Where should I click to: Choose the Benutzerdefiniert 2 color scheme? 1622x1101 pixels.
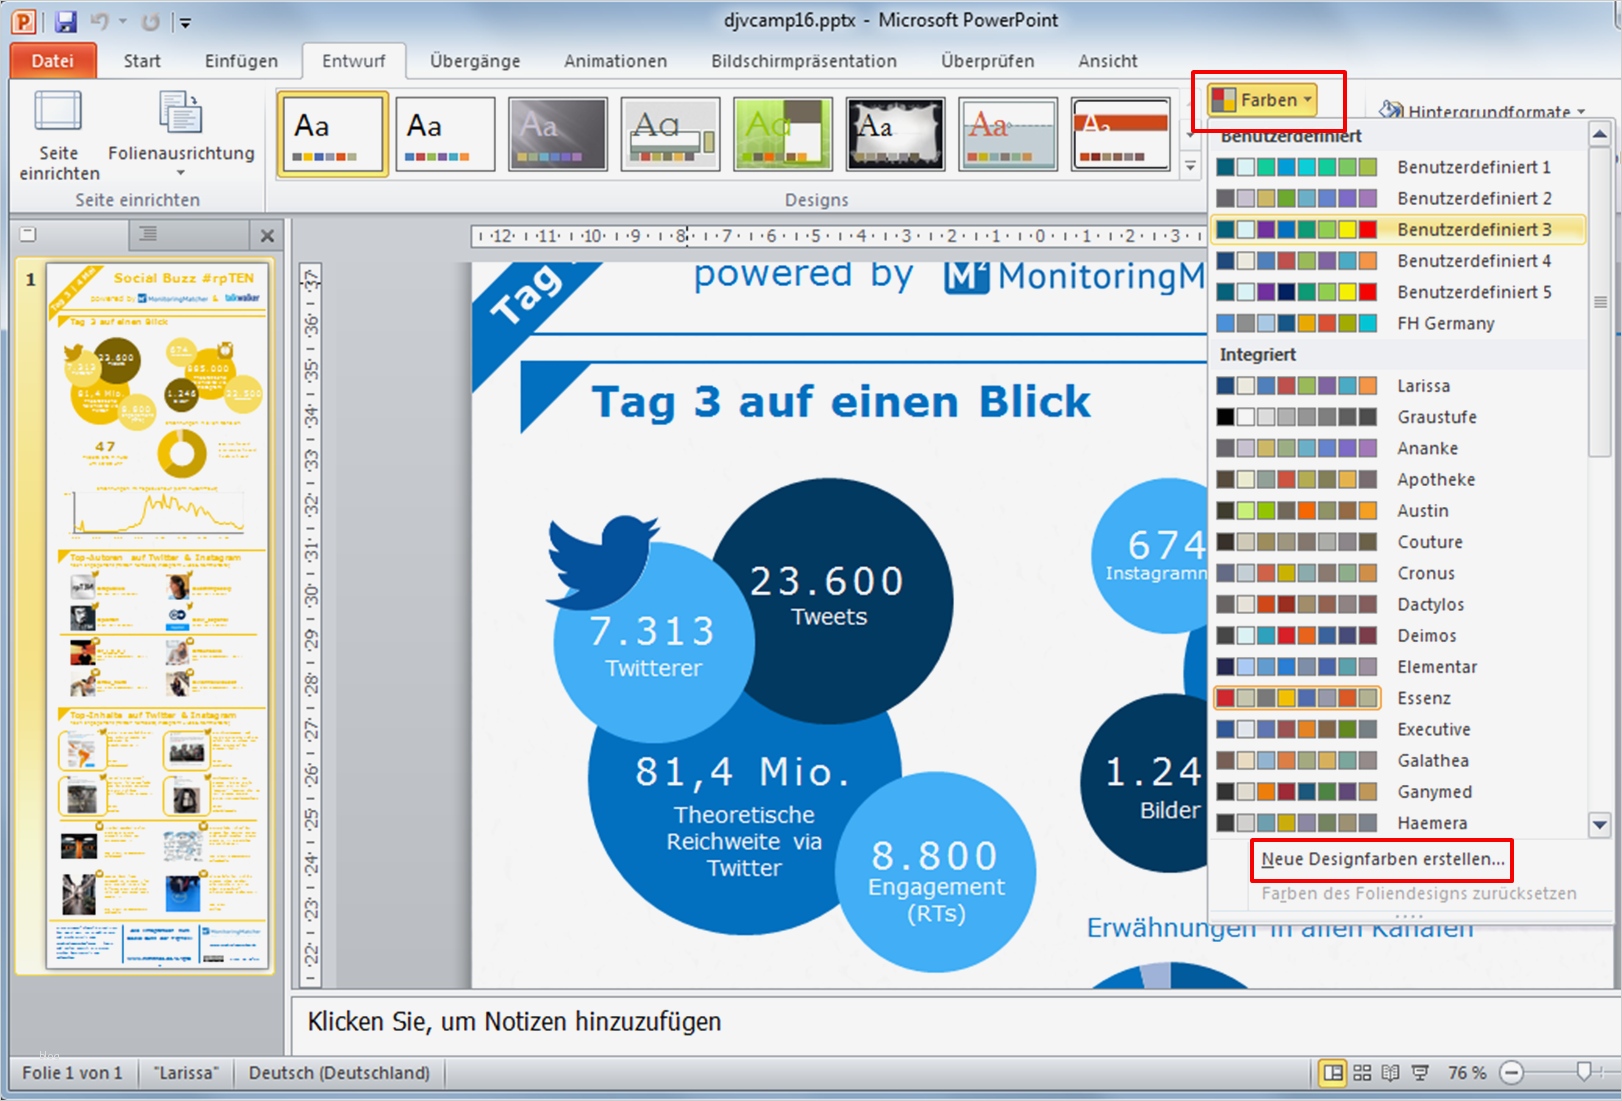tap(1398, 198)
